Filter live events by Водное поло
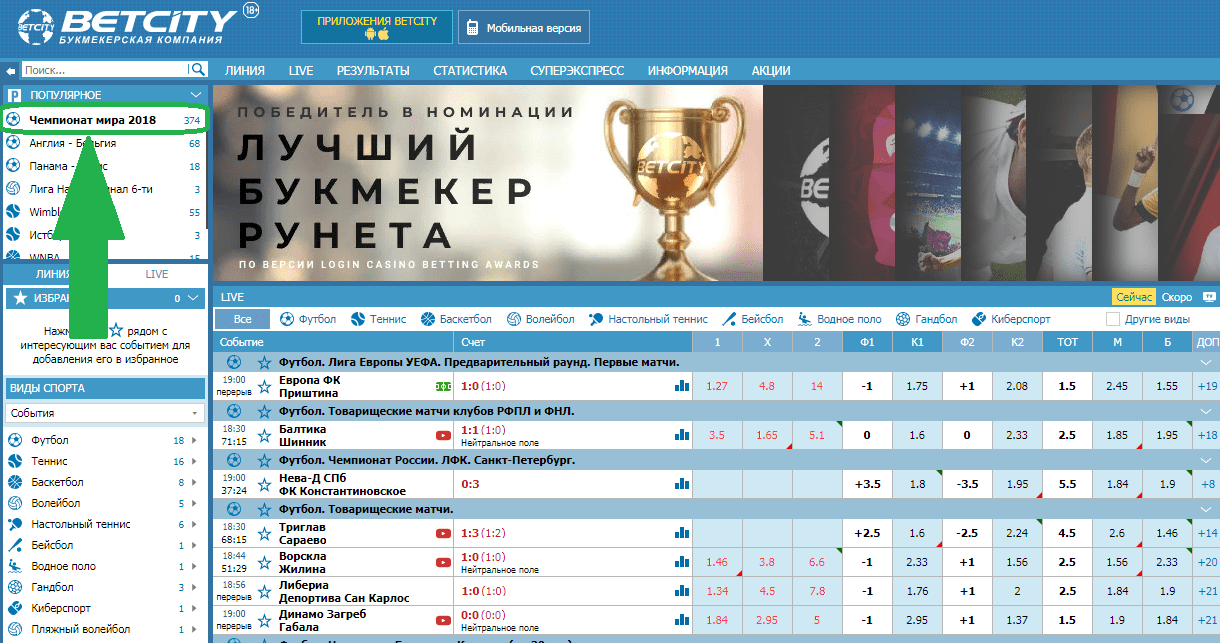The width and height of the screenshot is (1220, 643). 839,319
